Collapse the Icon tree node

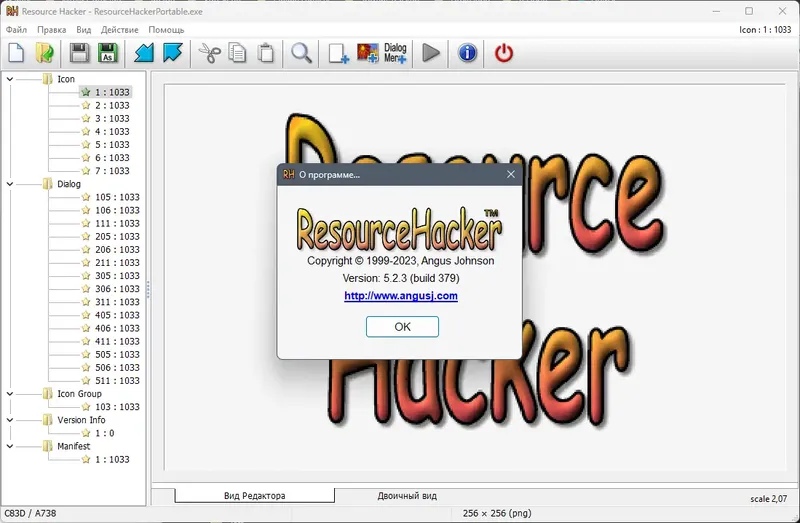pyautogui.click(x=10, y=79)
